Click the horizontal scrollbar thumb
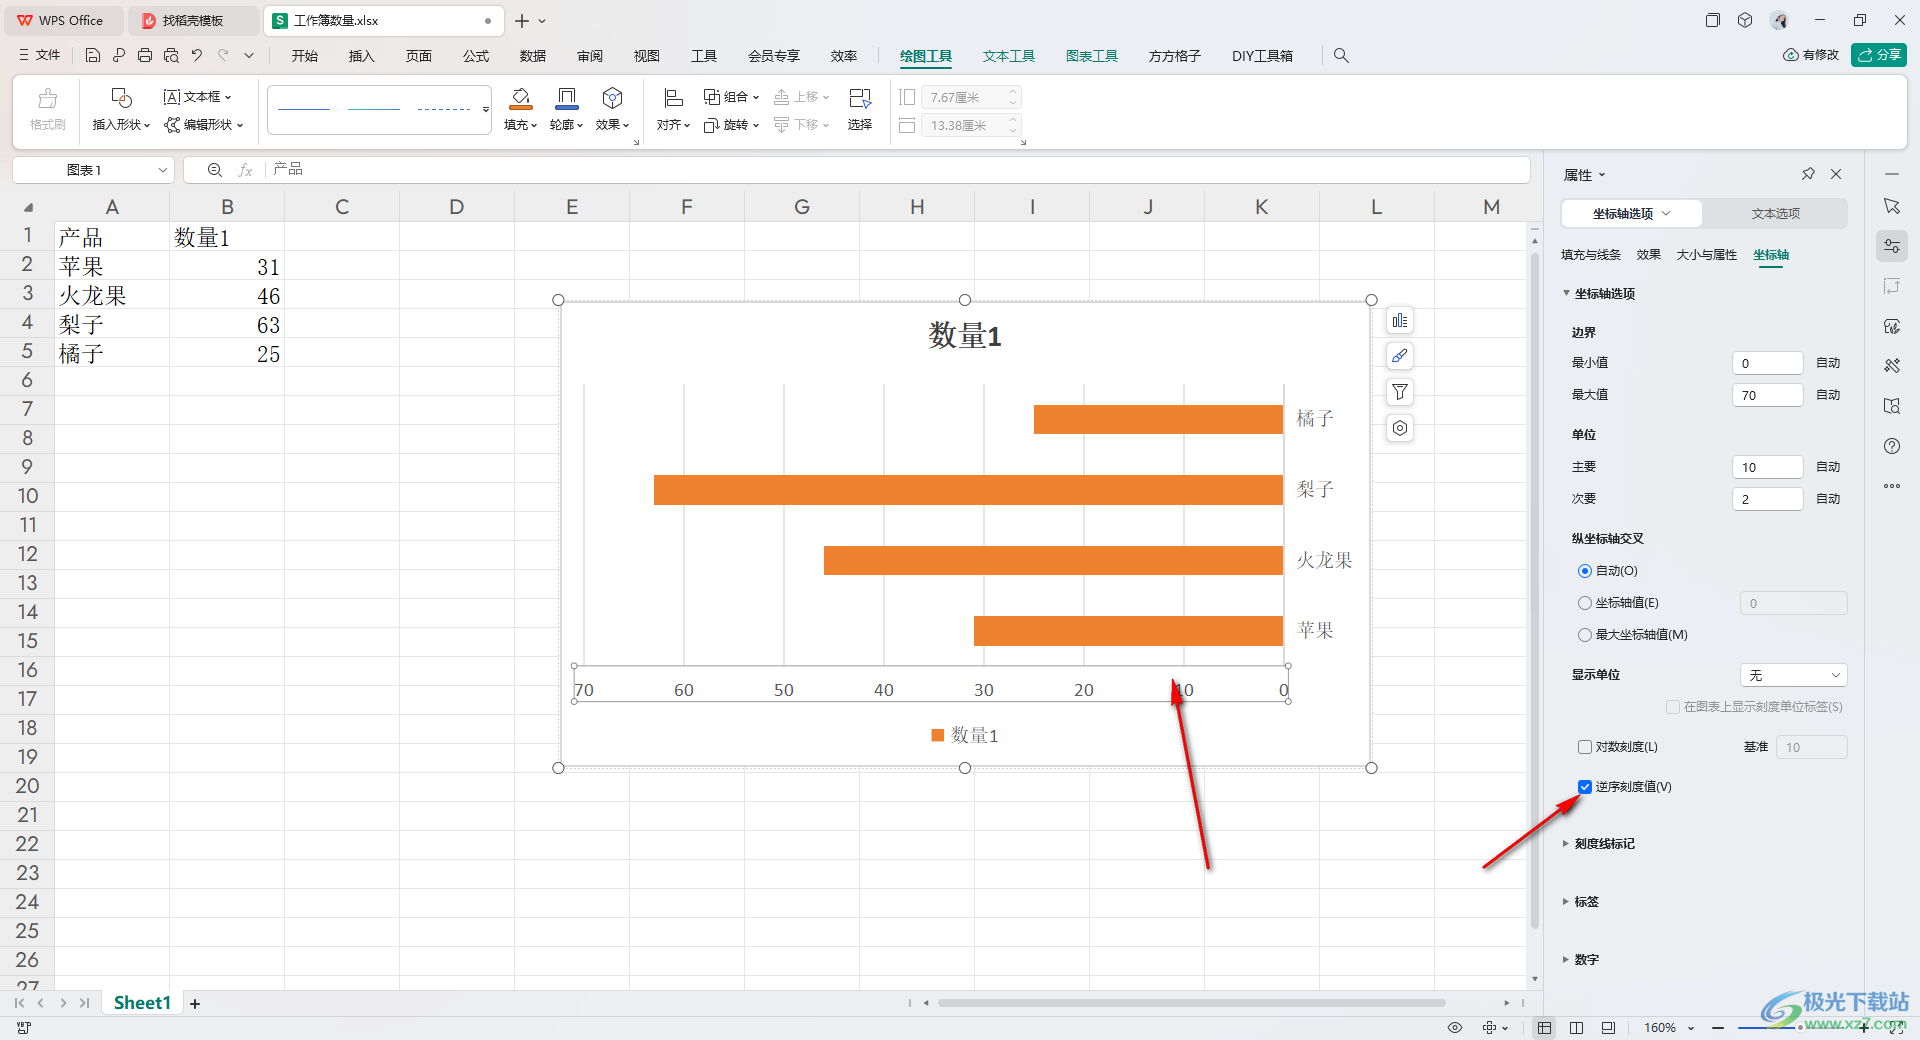Screen dimensions: 1920x1040 coord(1191,1003)
